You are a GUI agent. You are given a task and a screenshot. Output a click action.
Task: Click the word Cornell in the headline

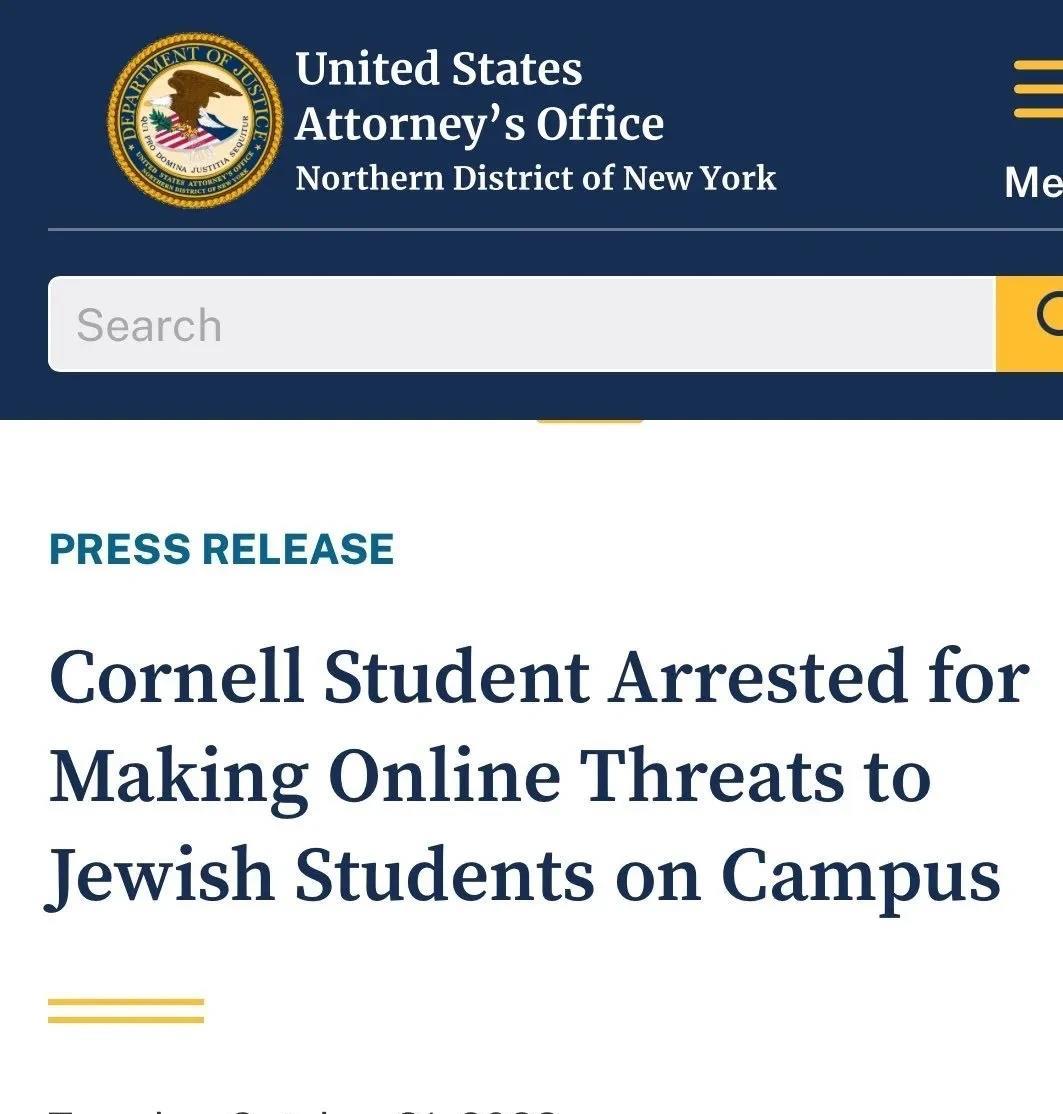(177, 677)
